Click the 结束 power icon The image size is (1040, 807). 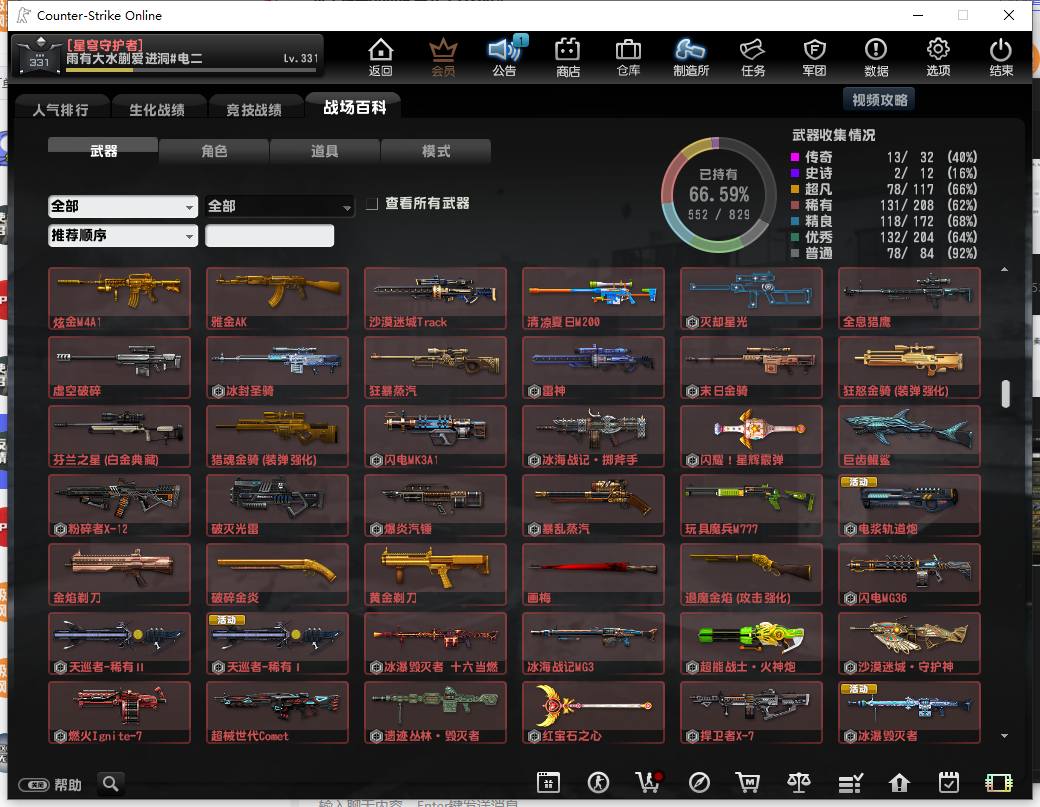[x=1000, y=56]
